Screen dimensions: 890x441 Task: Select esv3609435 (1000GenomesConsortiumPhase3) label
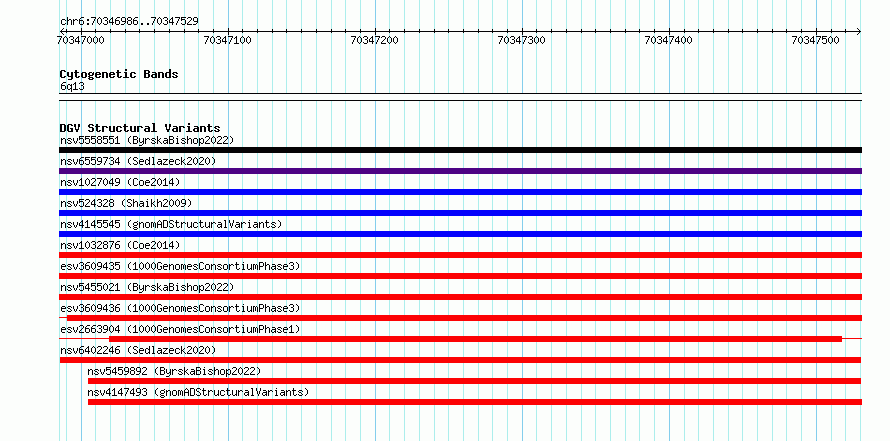180,266
